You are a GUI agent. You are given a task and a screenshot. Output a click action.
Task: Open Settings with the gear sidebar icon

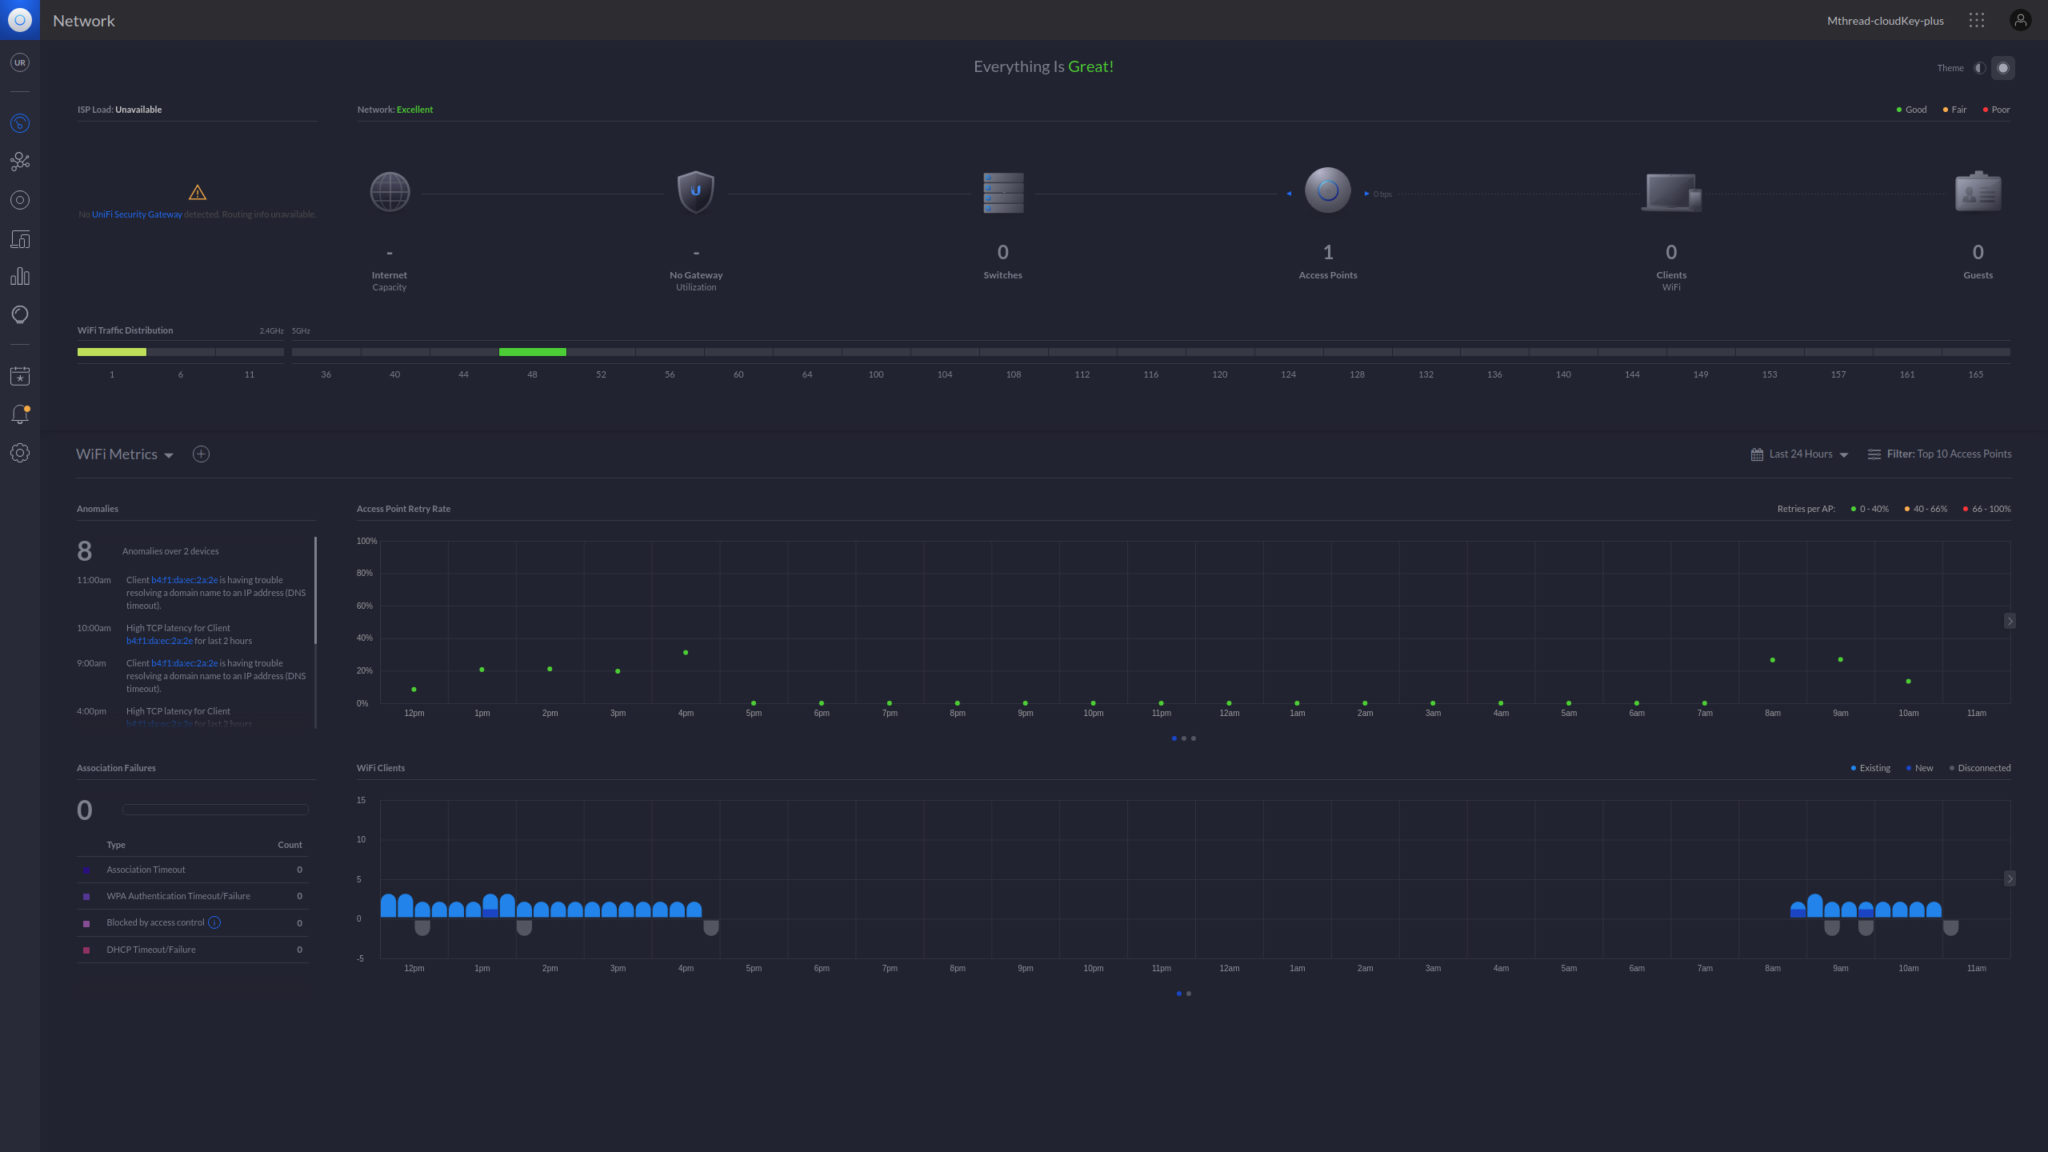20,453
